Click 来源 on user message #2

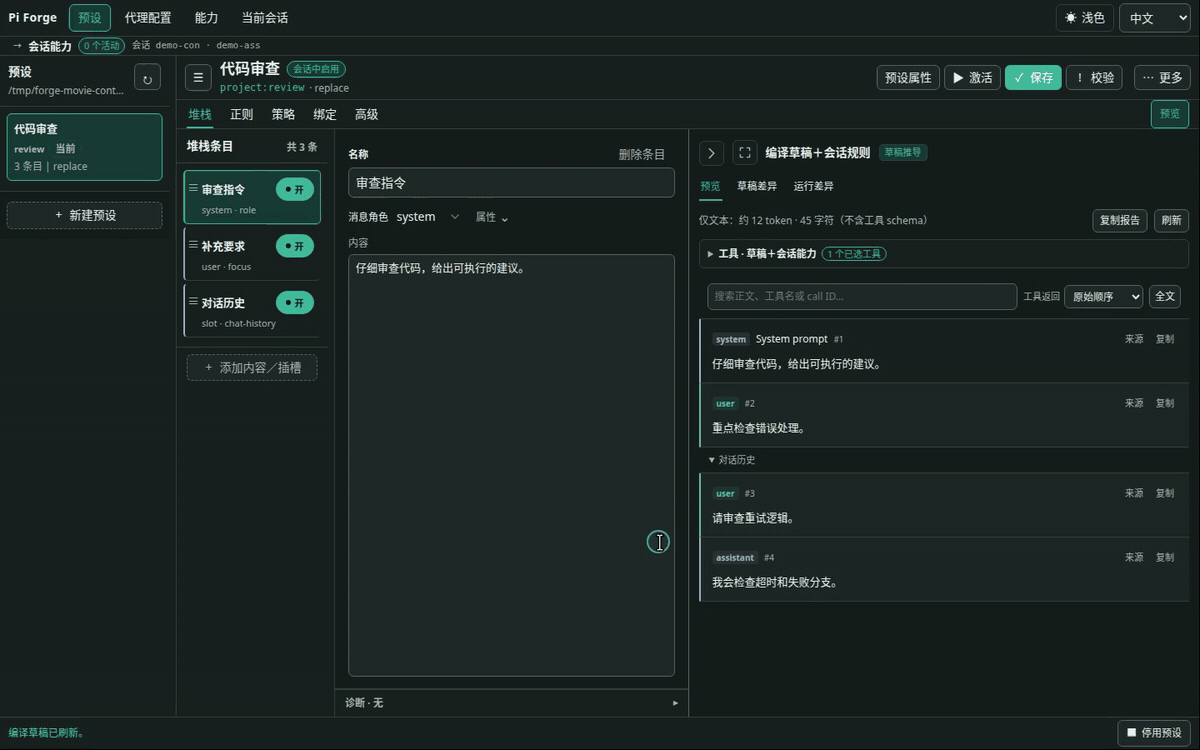click(1134, 403)
